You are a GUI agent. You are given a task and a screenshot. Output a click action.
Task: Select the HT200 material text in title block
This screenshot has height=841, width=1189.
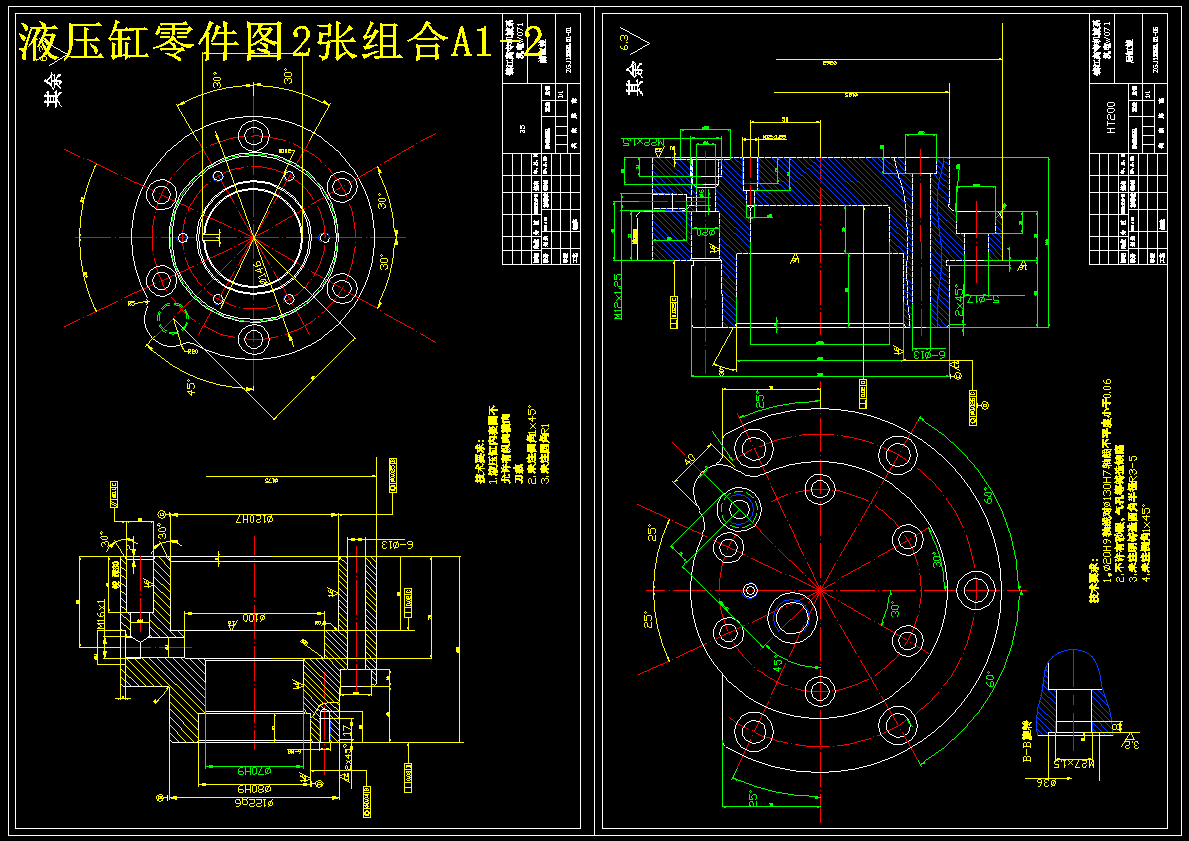[1112, 118]
